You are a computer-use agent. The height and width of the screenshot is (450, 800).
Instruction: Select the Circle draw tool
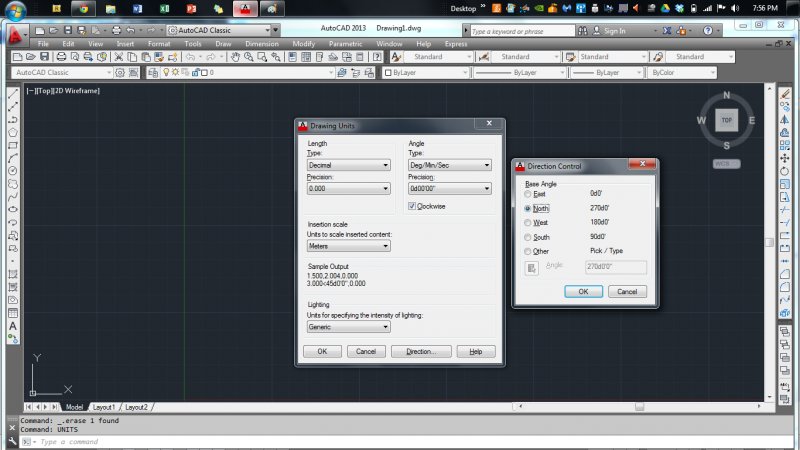(13, 171)
